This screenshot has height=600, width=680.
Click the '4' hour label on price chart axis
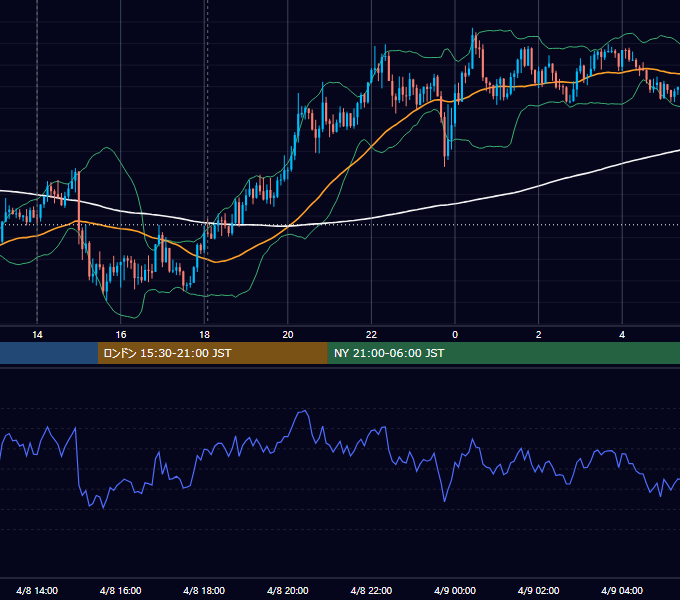tap(622, 335)
